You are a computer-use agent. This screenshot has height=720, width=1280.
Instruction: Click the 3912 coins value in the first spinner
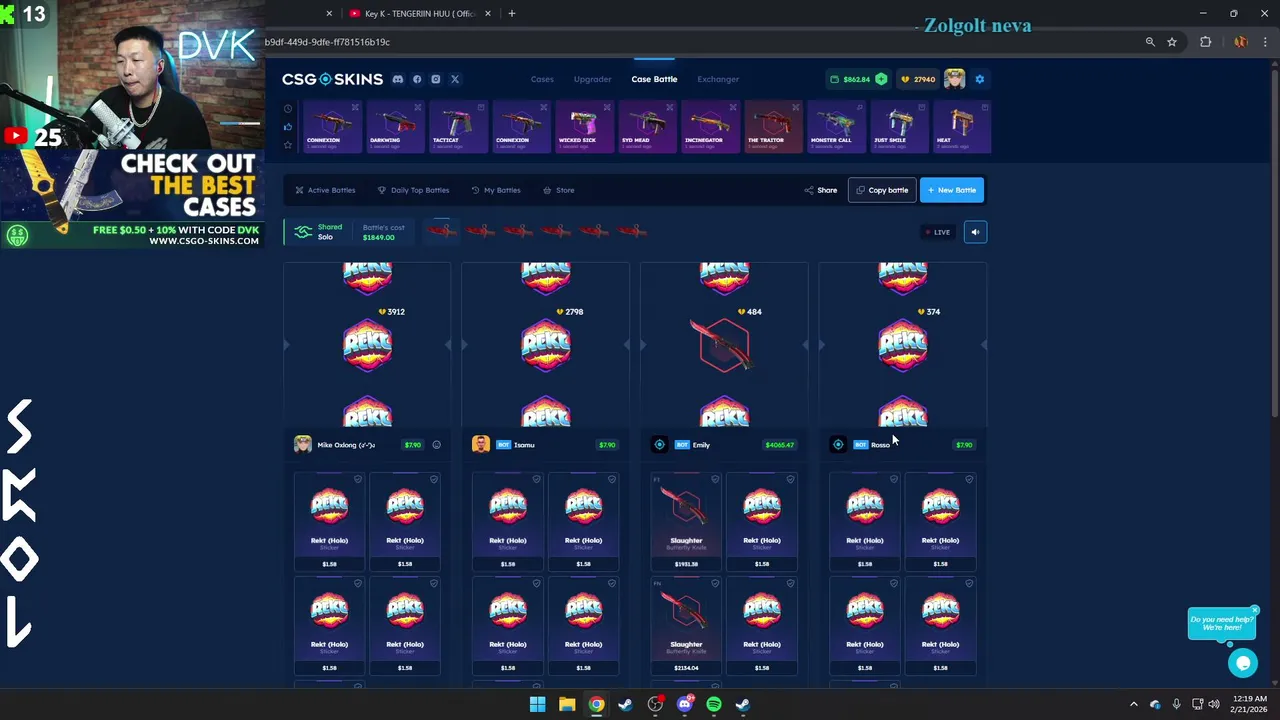point(392,312)
